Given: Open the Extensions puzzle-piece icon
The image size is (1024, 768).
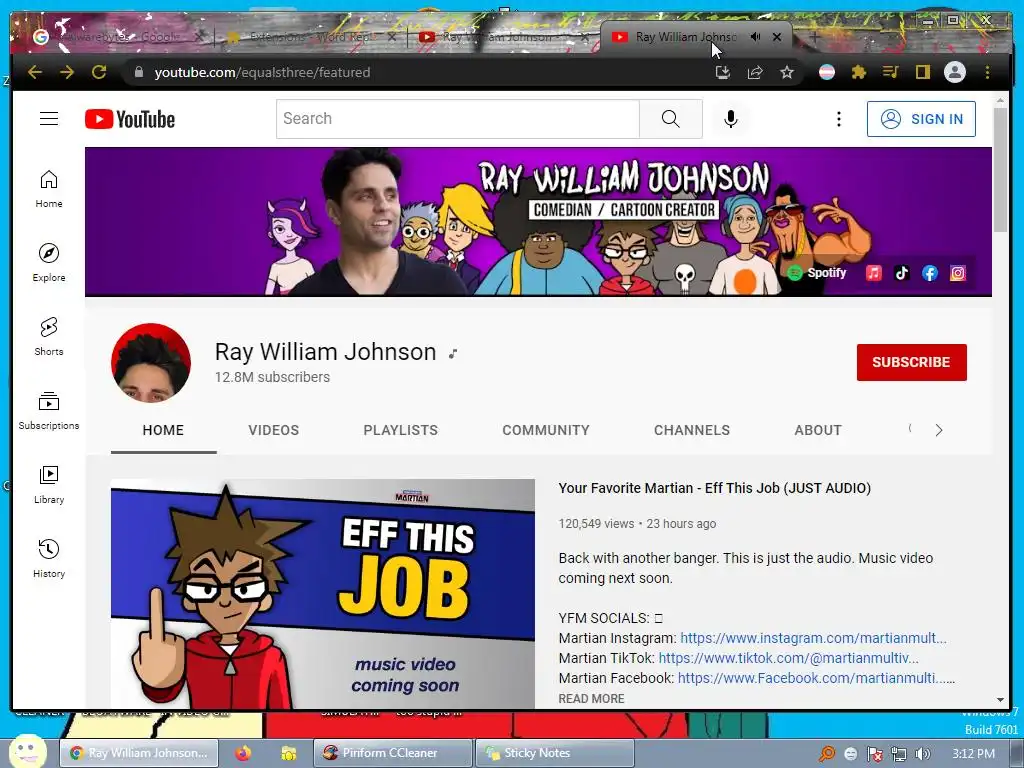Looking at the screenshot, I should tap(859, 72).
